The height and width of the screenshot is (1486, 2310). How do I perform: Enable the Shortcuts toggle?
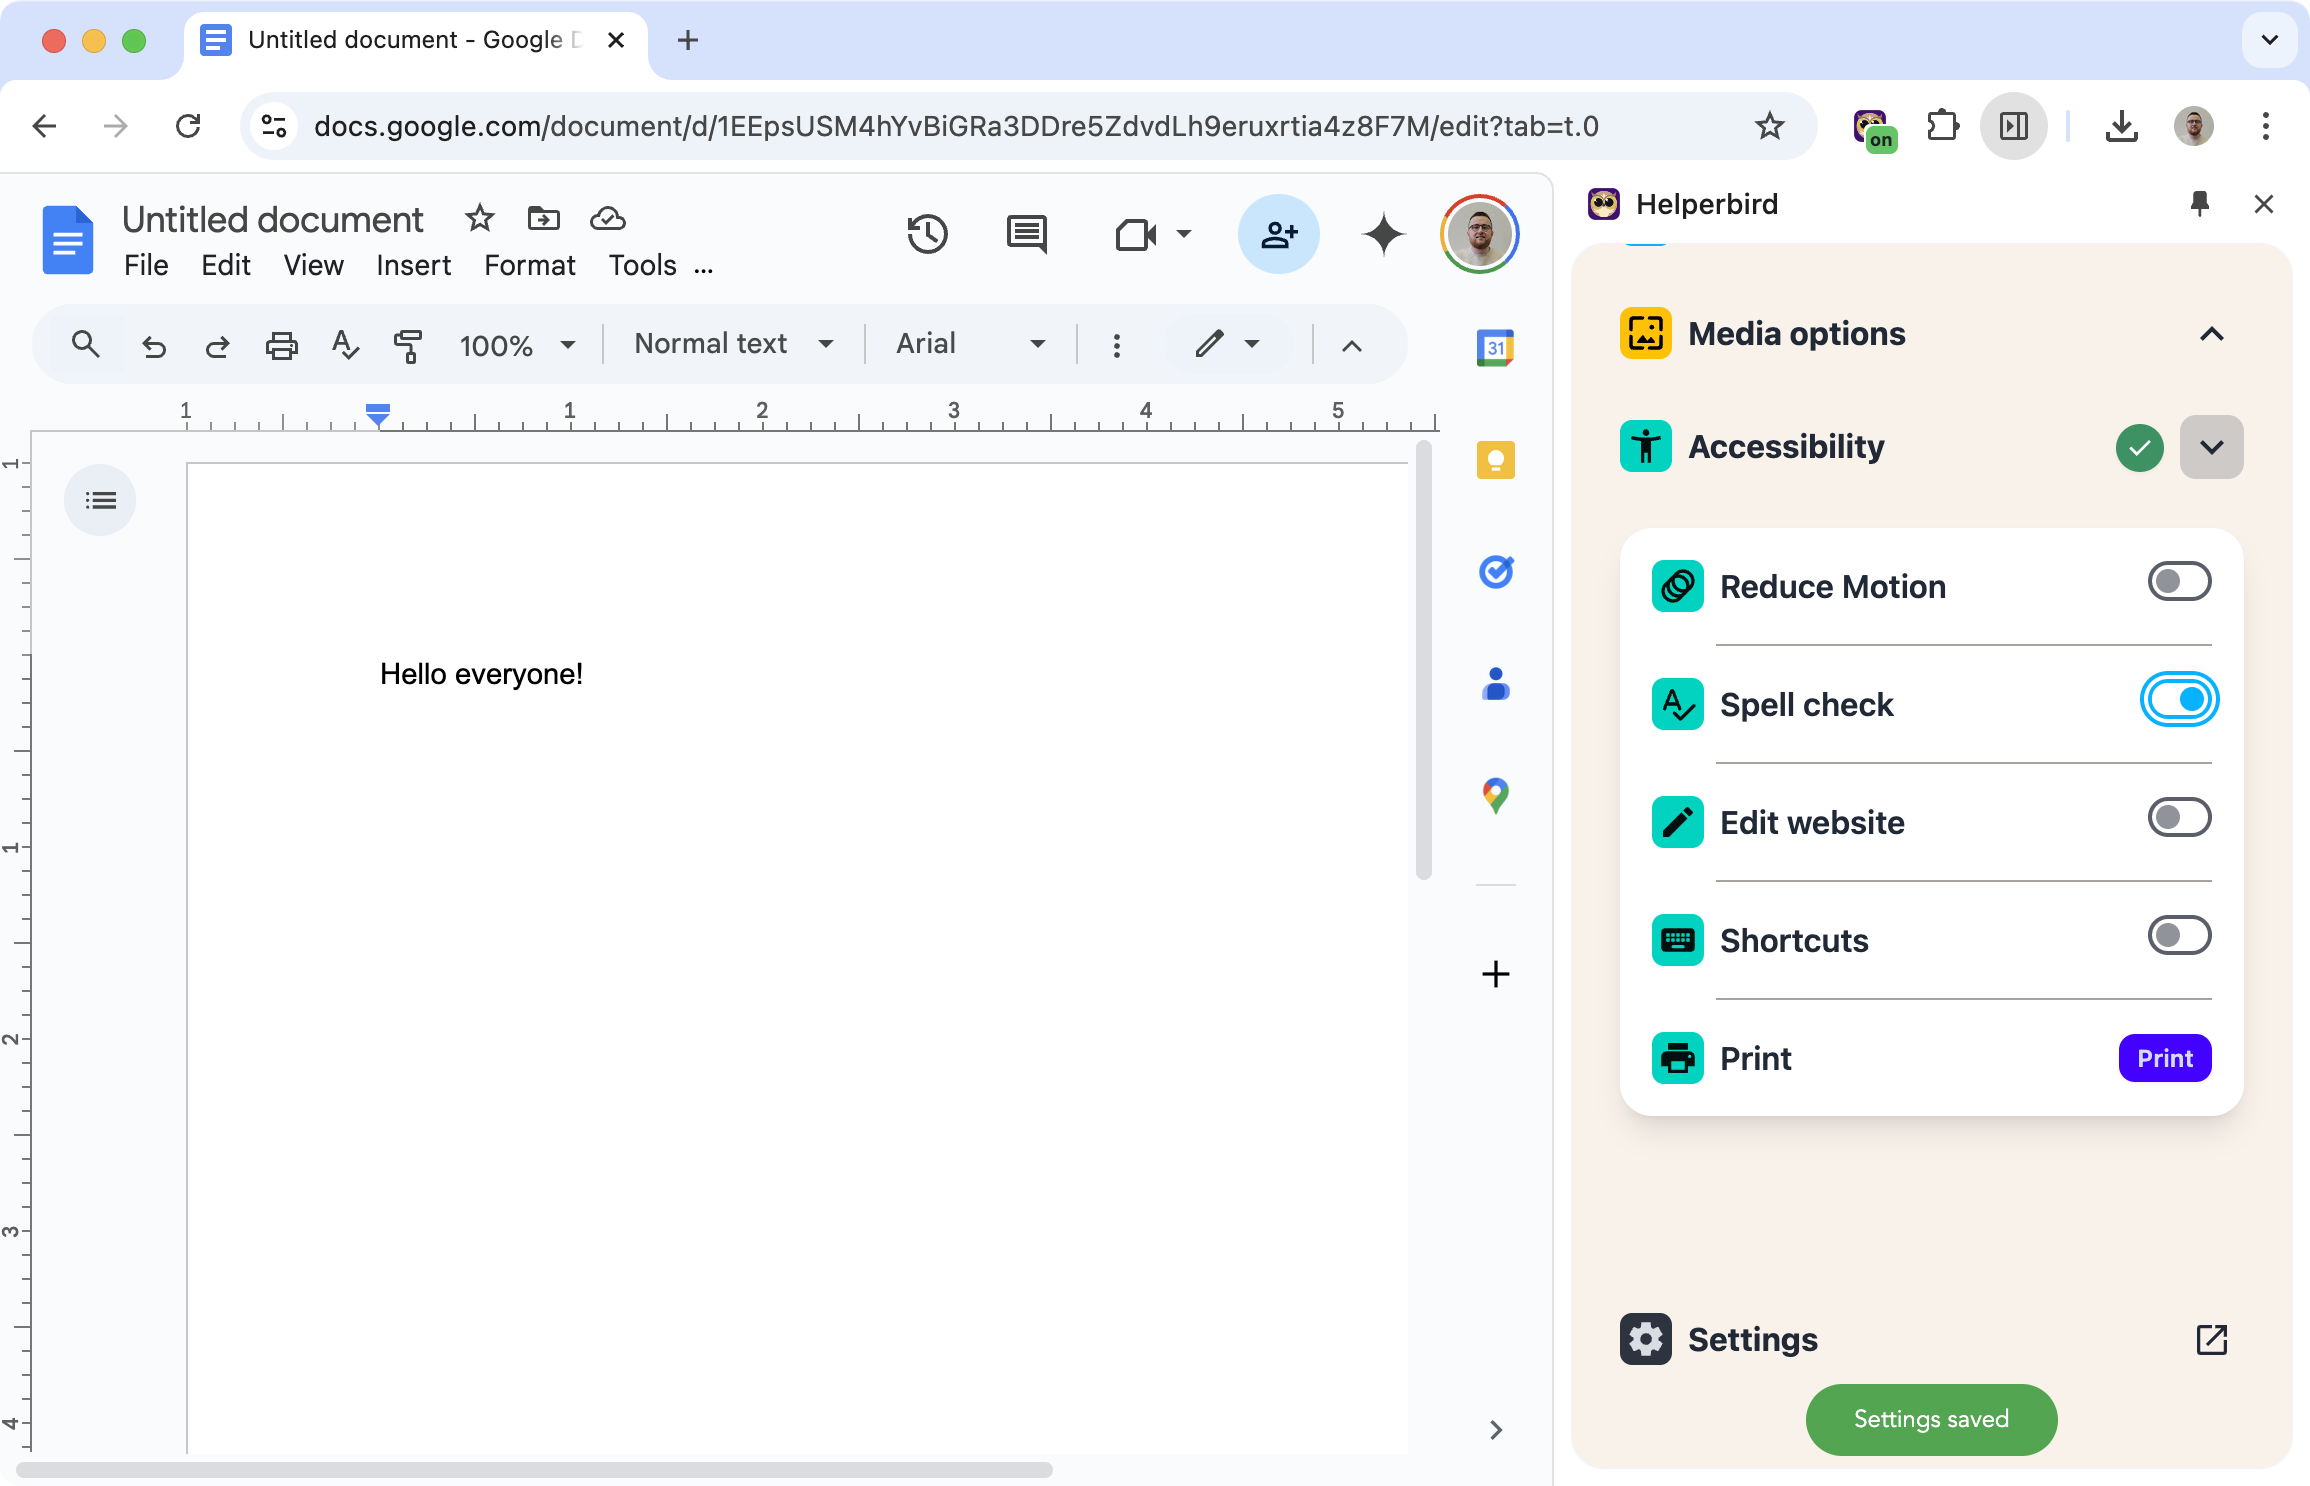pos(2179,936)
